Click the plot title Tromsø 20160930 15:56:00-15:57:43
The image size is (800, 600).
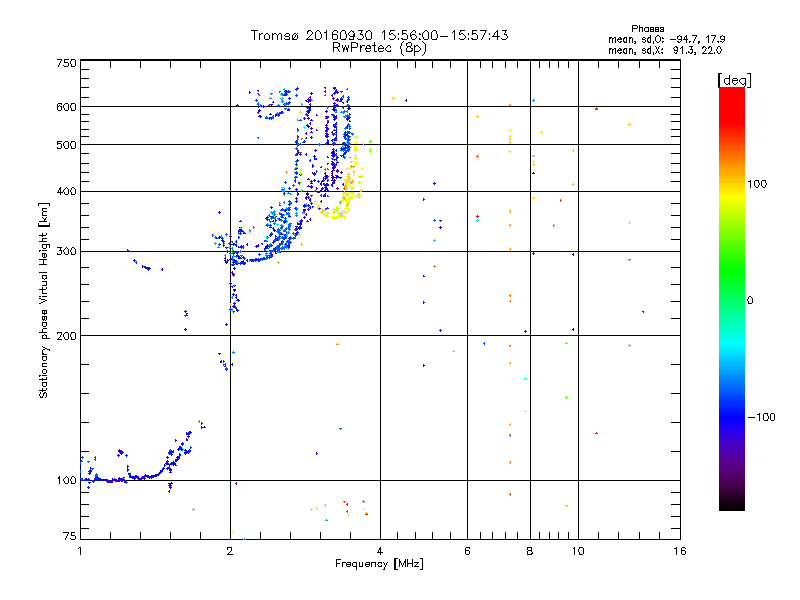coord(379,35)
